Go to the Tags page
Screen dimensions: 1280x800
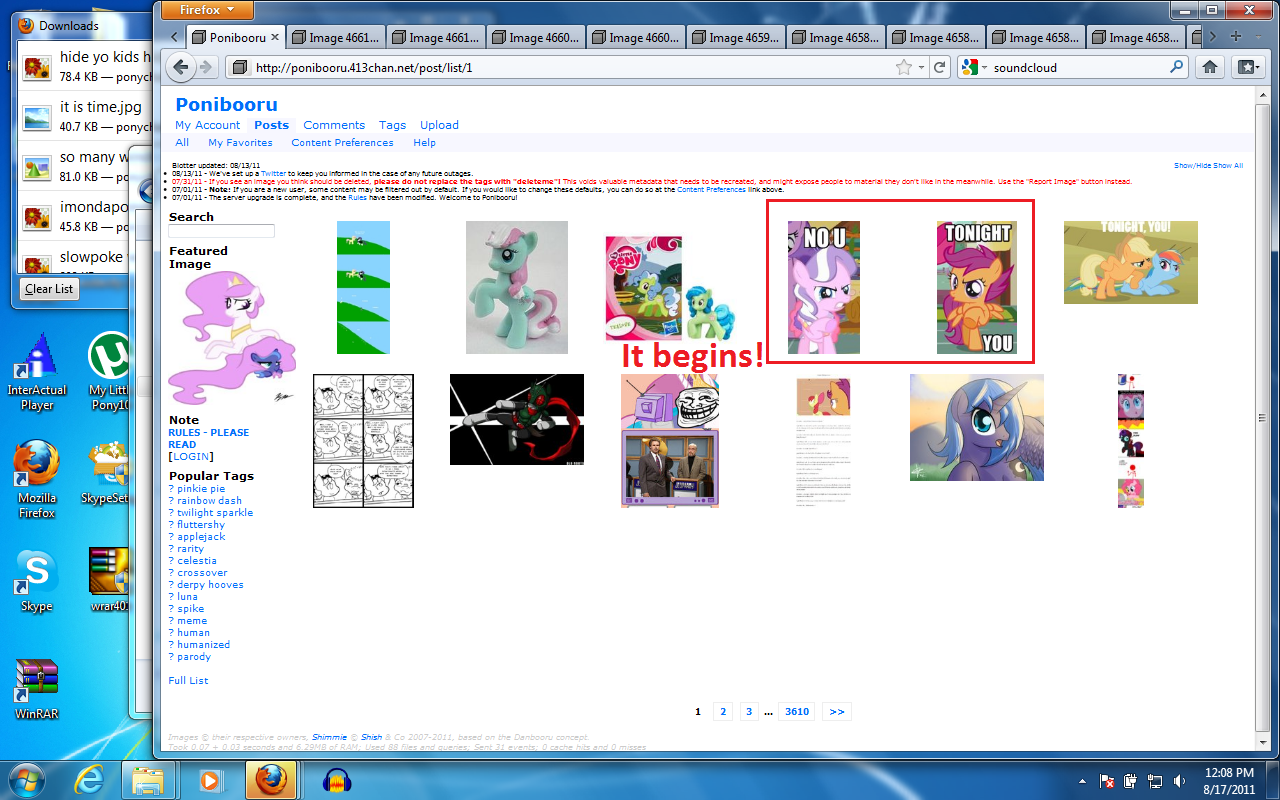(x=392, y=125)
